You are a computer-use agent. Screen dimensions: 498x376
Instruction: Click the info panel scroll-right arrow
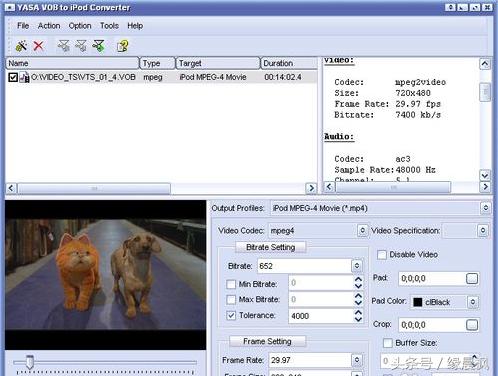[485, 187]
